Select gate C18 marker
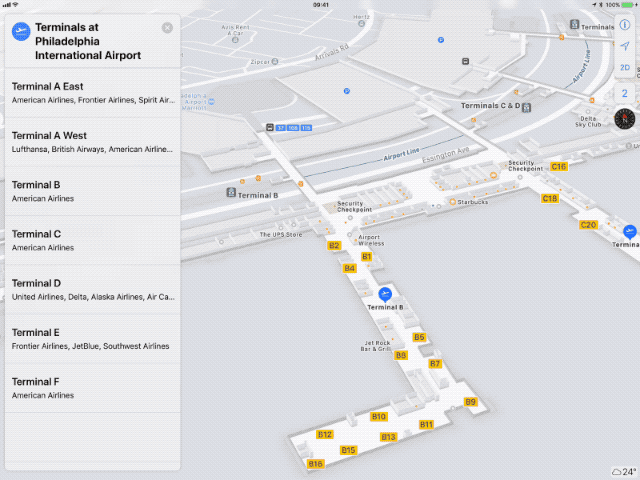 pos(550,198)
